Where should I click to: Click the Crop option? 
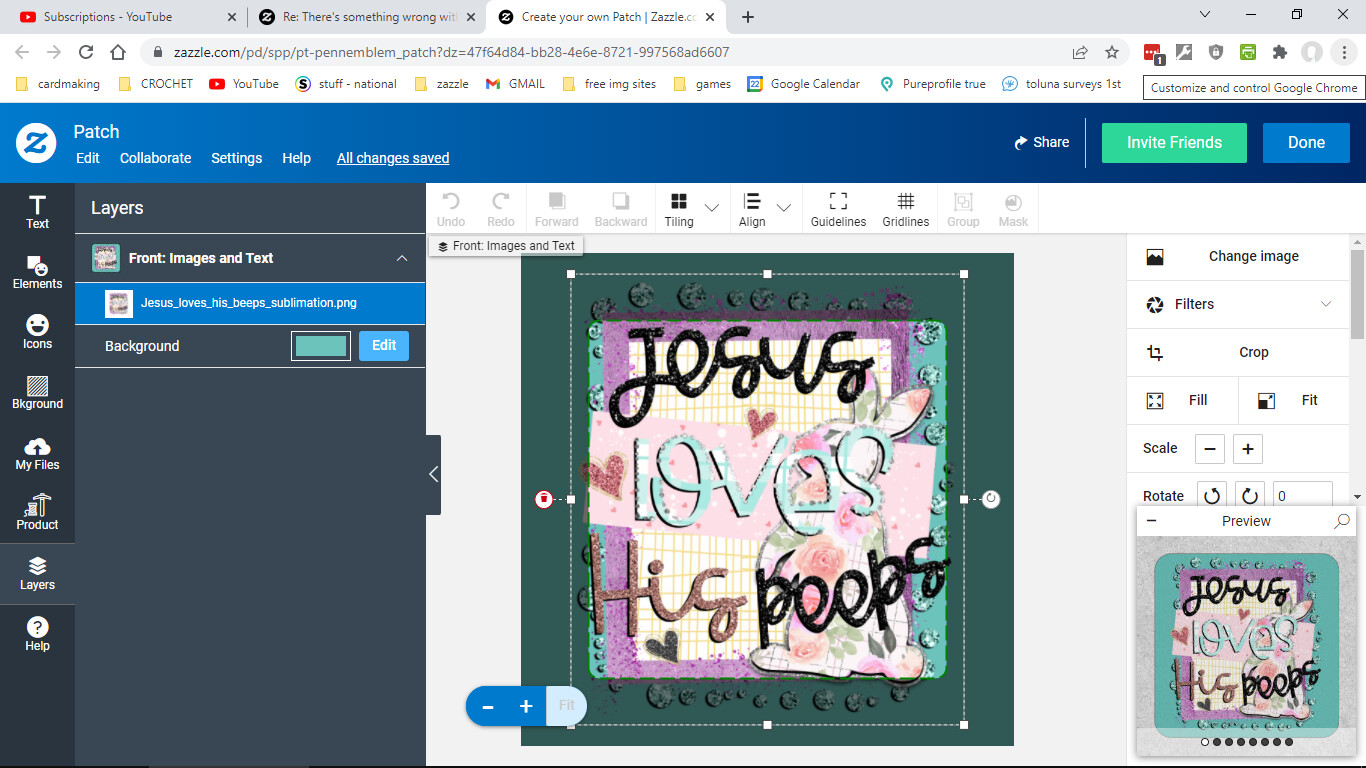point(1238,352)
